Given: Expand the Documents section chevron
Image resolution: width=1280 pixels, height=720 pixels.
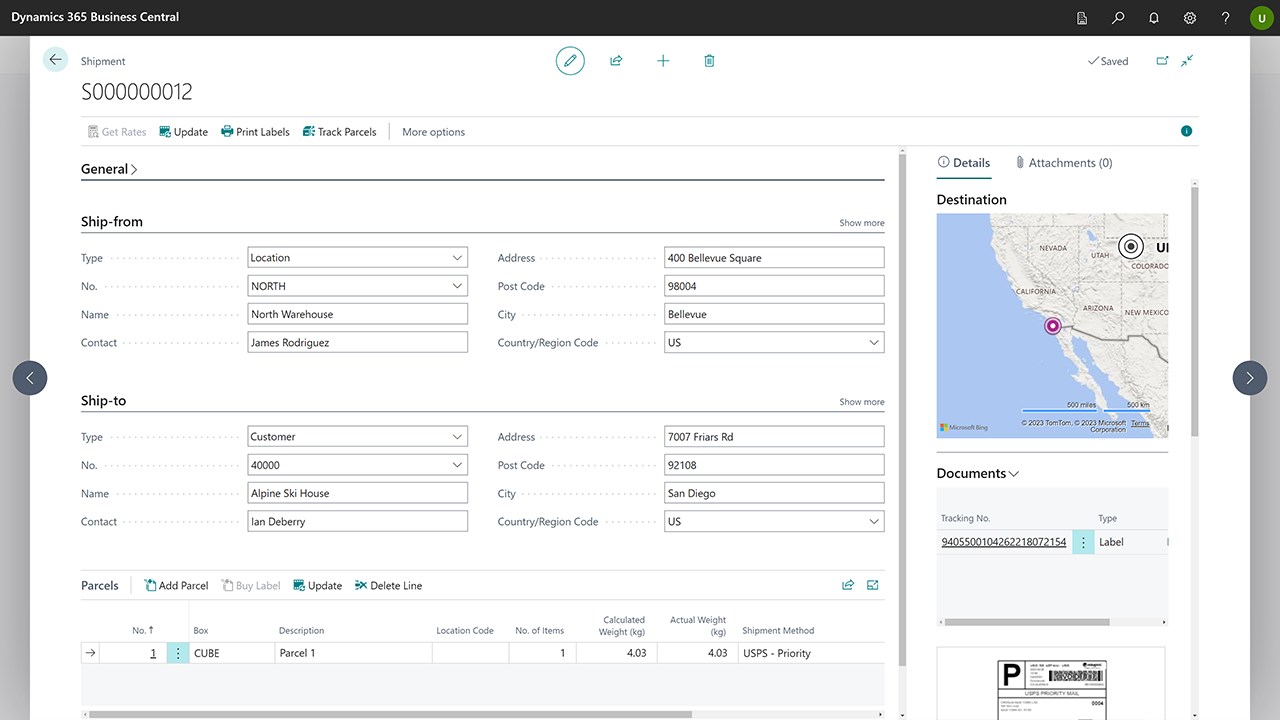Looking at the screenshot, I should tap(1014, 473).
